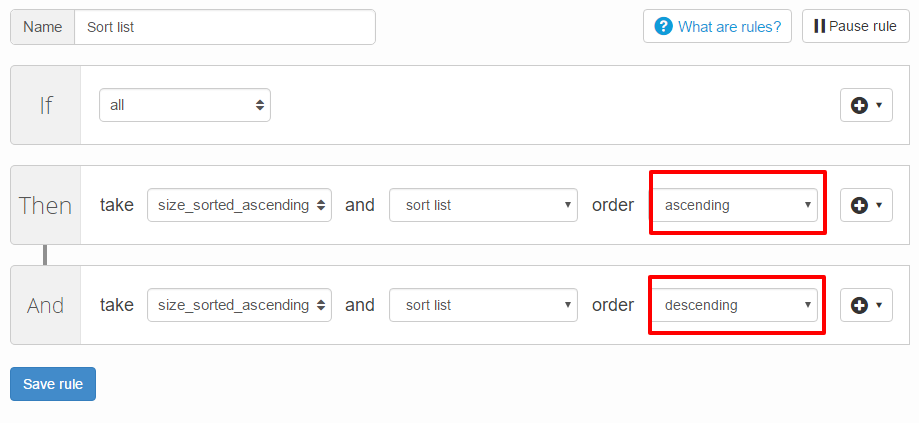Open the And row size_sorted_ascending dropdown
919x423 pixels.
[239, 305]
